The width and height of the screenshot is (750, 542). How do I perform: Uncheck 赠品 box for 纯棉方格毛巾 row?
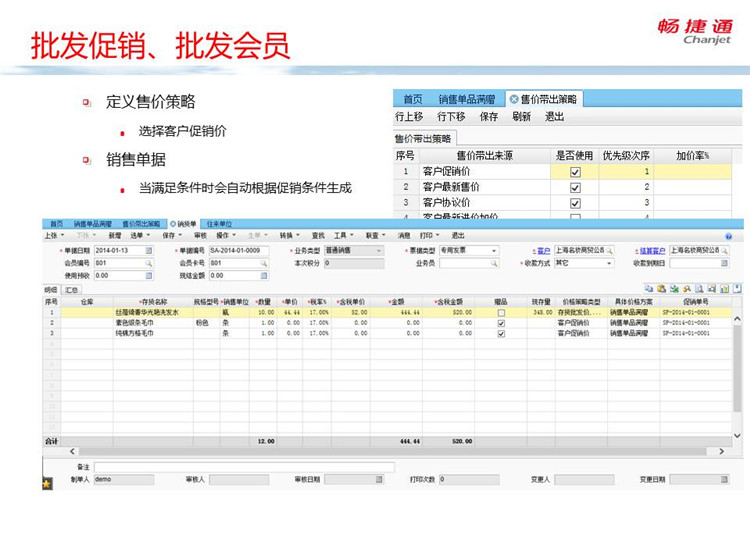click(501, 334)
